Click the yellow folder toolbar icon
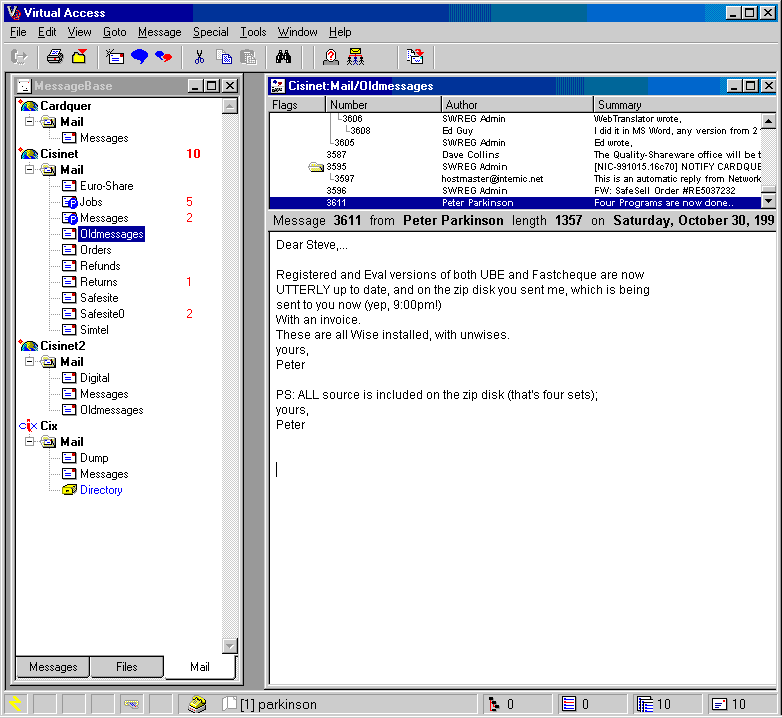Screen dimensions: 782x718 coord(80,57)
